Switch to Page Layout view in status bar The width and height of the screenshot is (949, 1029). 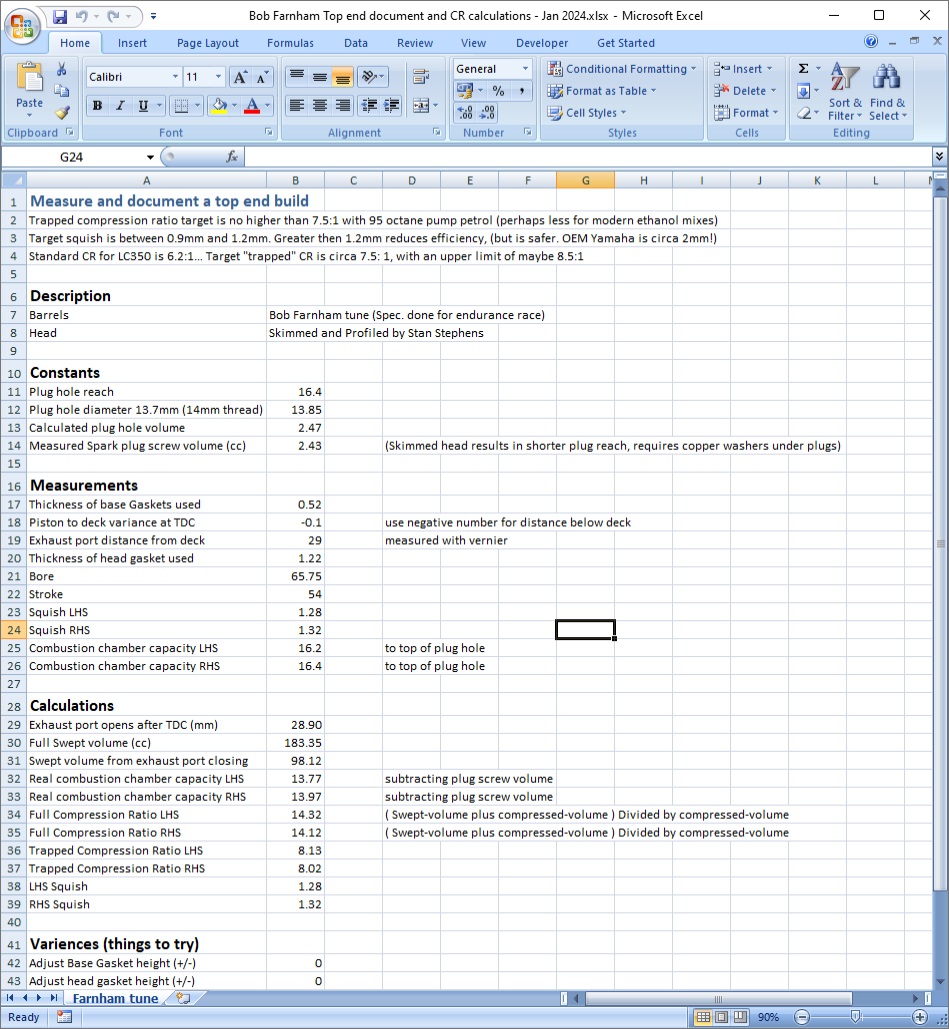721,1017
